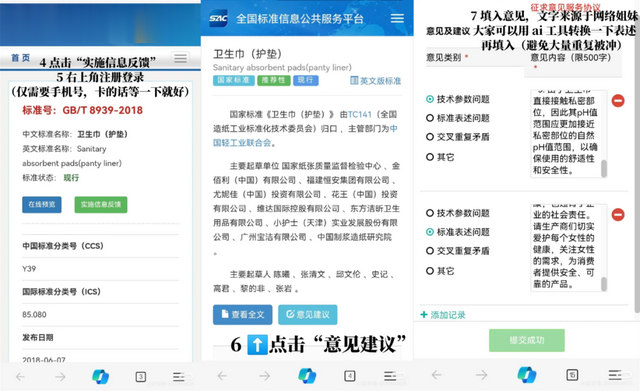Open hamburger menu in SAC platform header
Screen dimensions: 640x391
[x=397, y=18]
